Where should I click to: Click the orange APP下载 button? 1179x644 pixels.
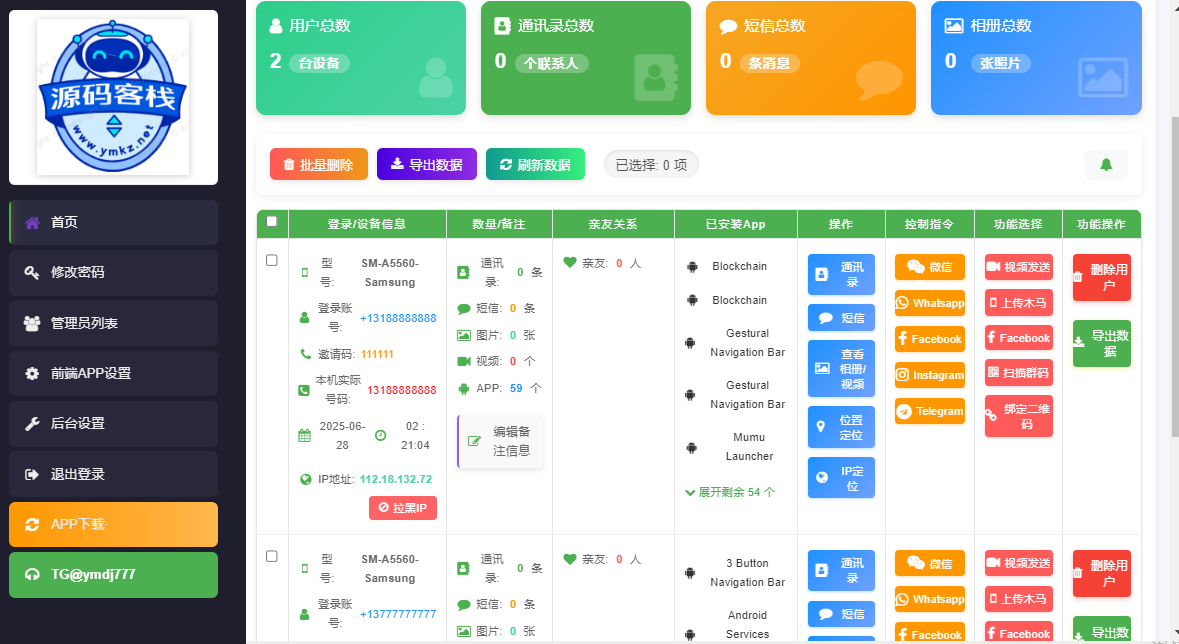click(x=114, y=524)
